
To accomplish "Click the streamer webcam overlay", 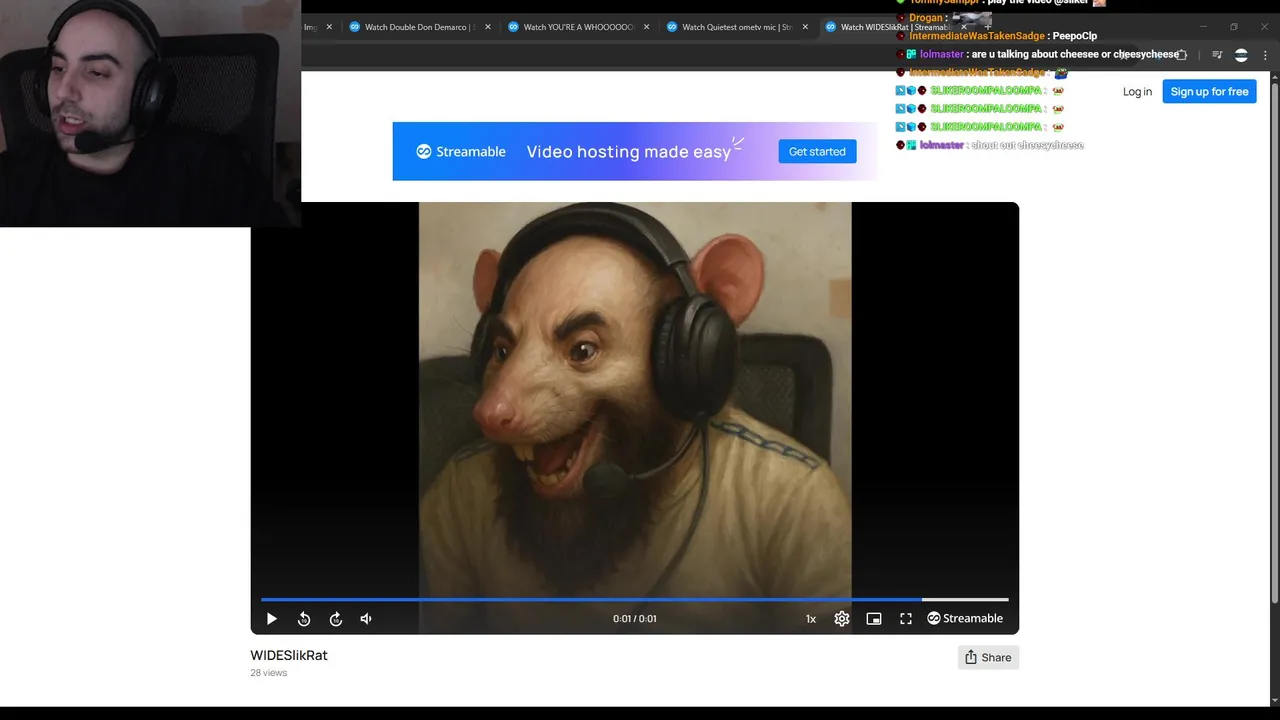I will [150, 113].
